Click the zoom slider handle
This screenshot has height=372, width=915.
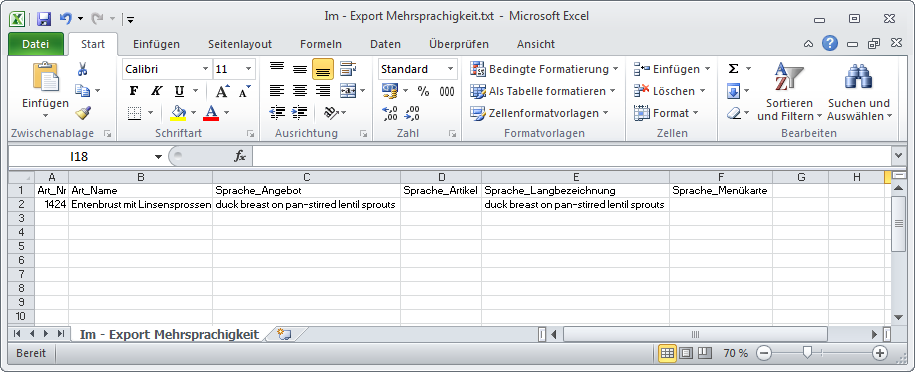pyautogui.click(x=808, y=352)
